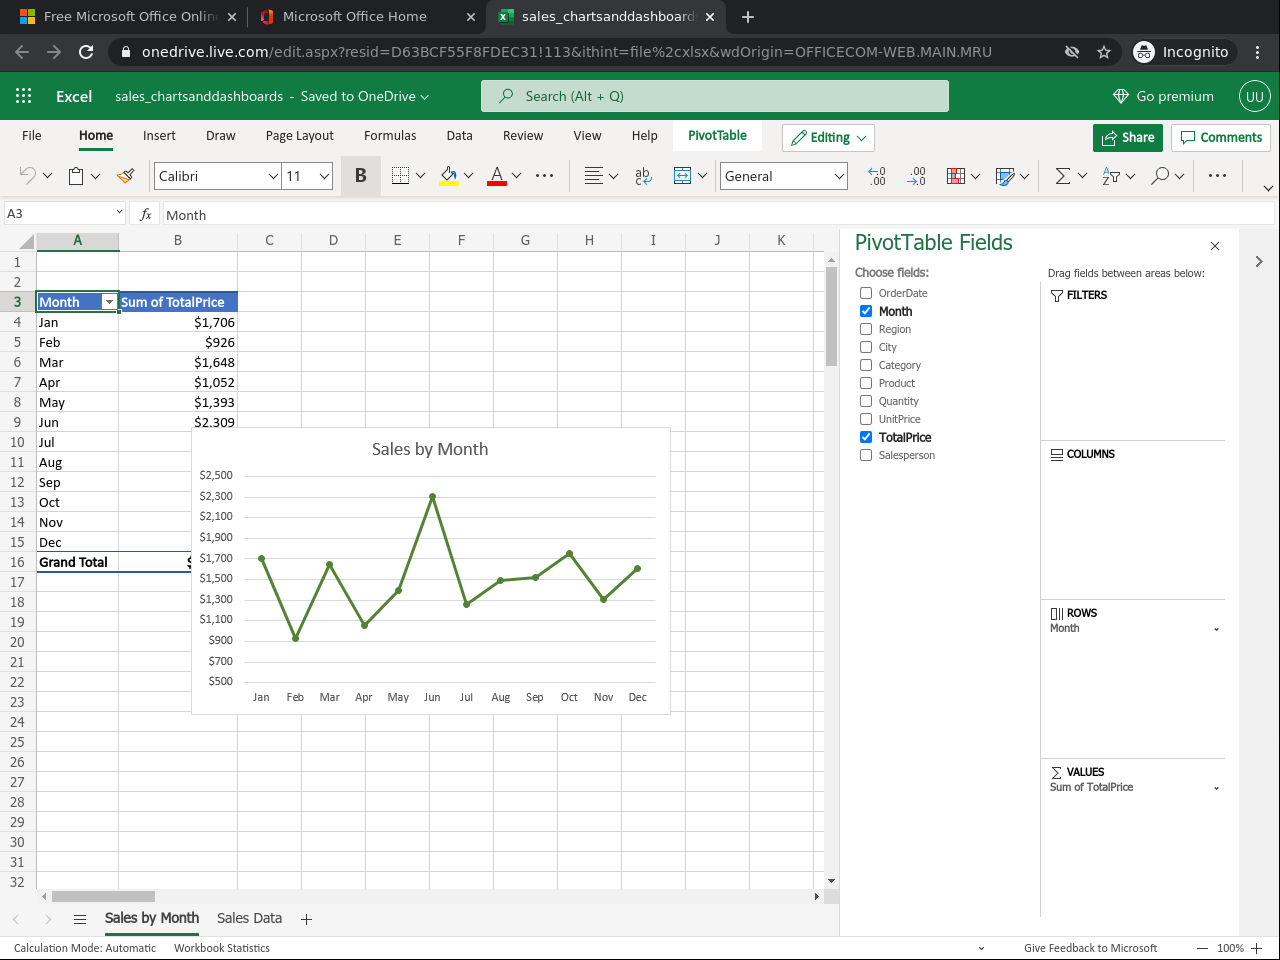Screen dimensions: 1280x960
Task: Show more font options ellipsis
Action: 544,176
